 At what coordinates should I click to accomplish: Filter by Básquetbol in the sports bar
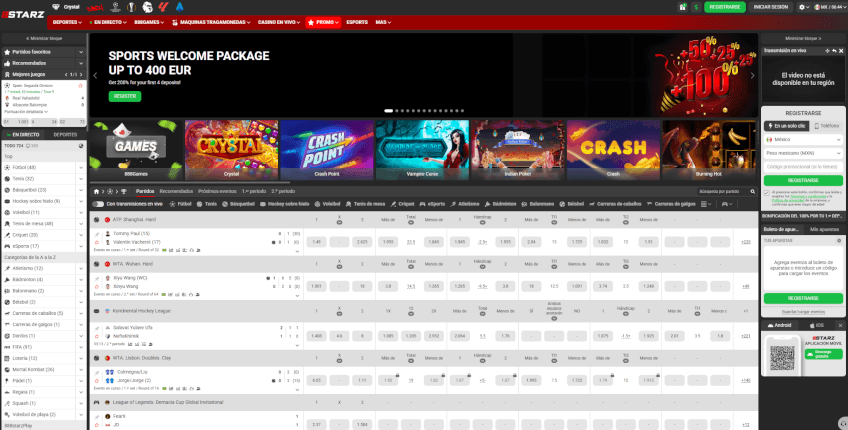237,204
